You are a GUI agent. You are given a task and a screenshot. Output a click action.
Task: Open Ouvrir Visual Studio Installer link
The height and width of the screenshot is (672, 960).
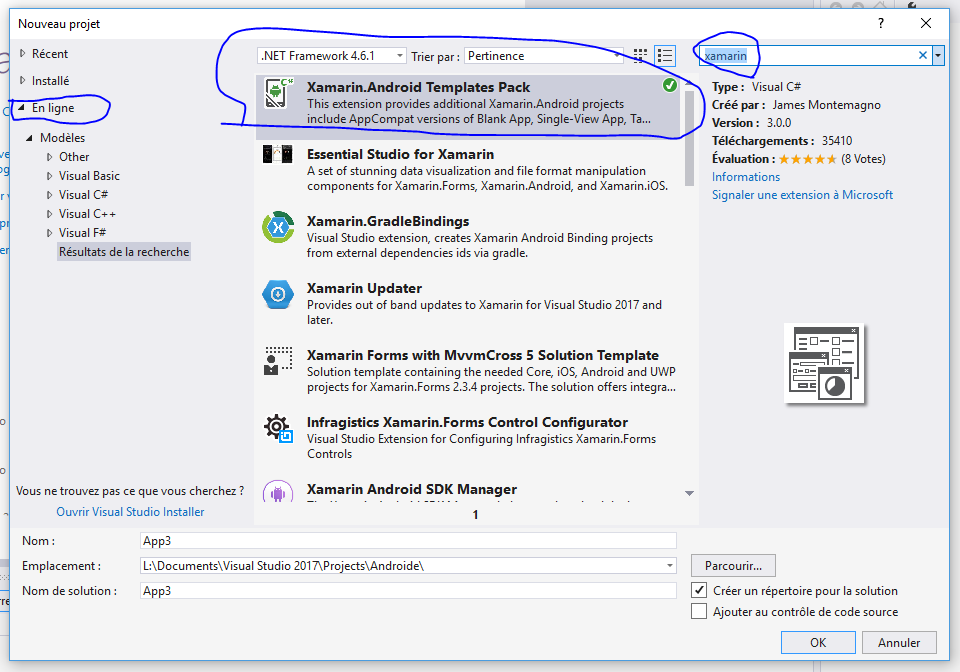point(130,512)
